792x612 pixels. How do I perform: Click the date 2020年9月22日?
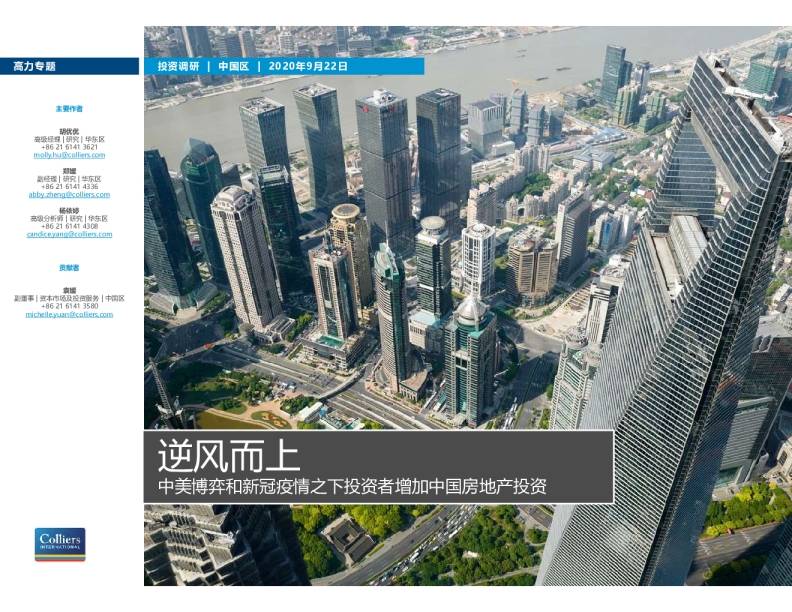(308, 66)
